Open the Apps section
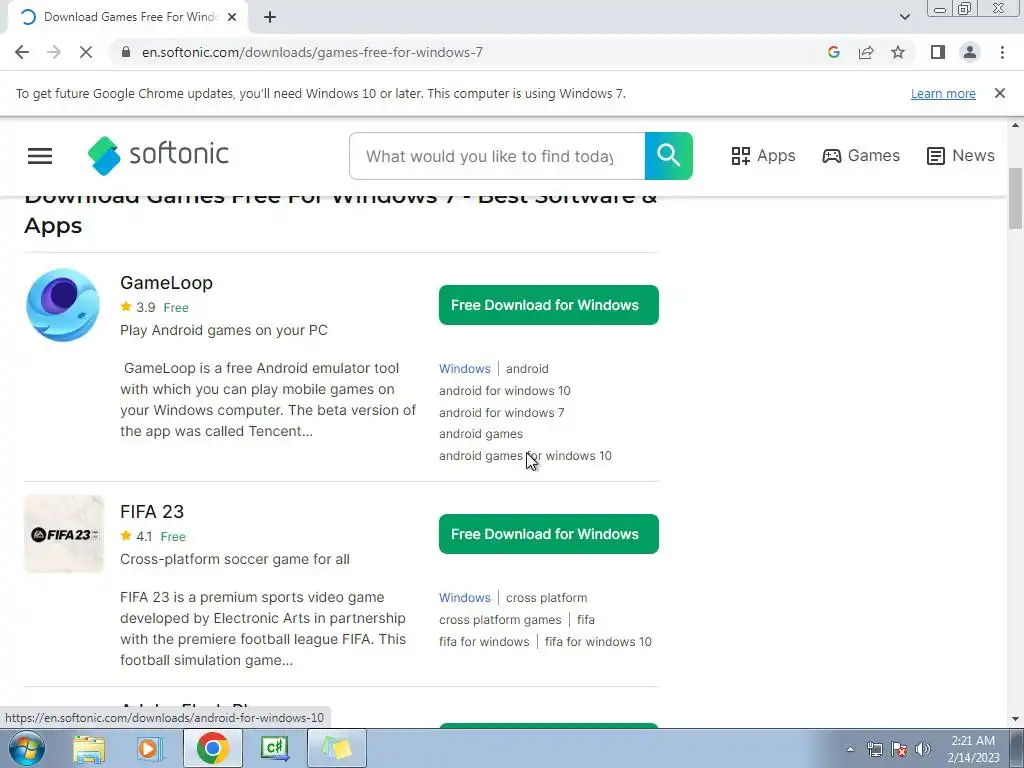Image resolution: width=1024 pixels, height=768 pixels. click(763, 155)
